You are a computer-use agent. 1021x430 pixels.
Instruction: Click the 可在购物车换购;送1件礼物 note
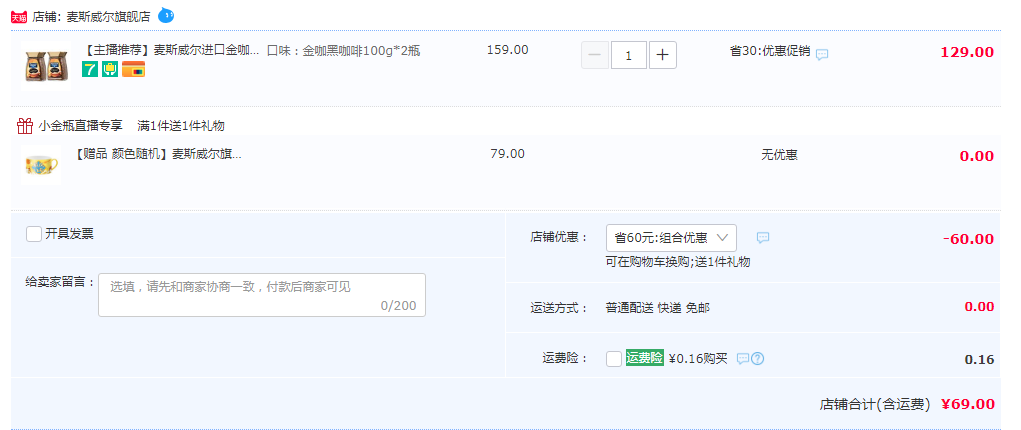point(678,262)
